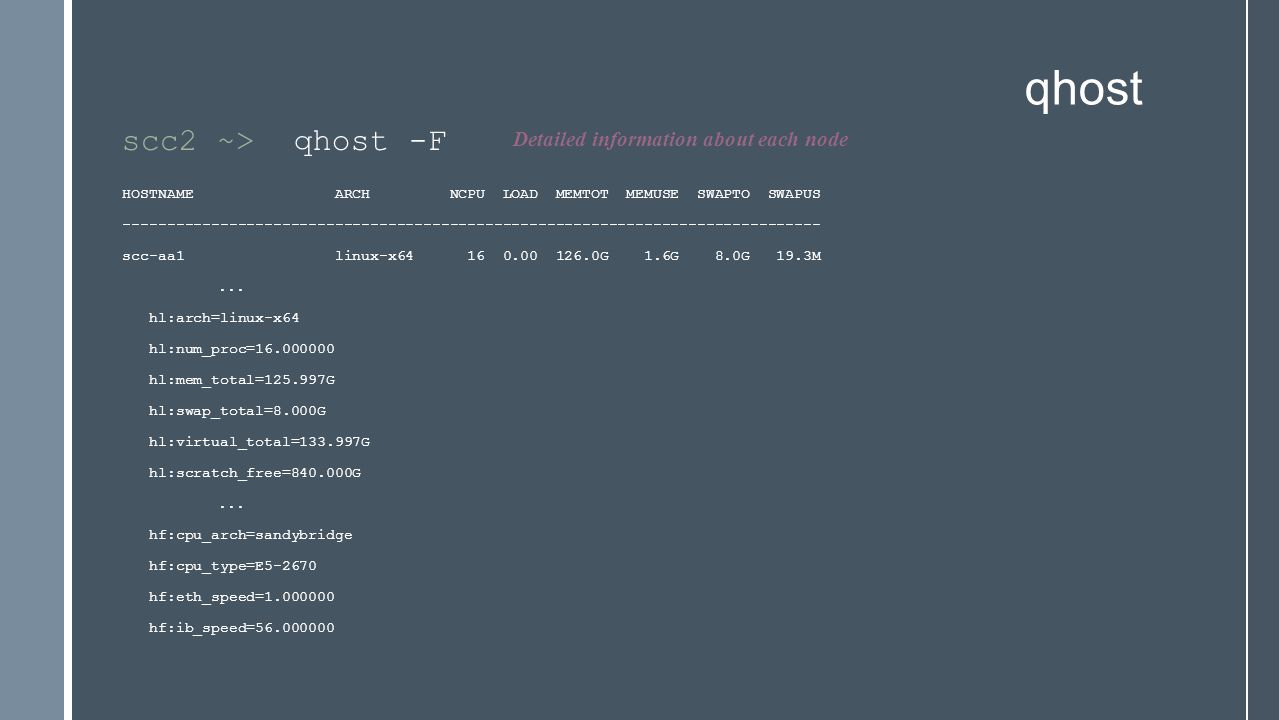This screenshot has width=1279, height=720.
Task: Click the 'qhost' slide title
Action: click(1083, 90)
